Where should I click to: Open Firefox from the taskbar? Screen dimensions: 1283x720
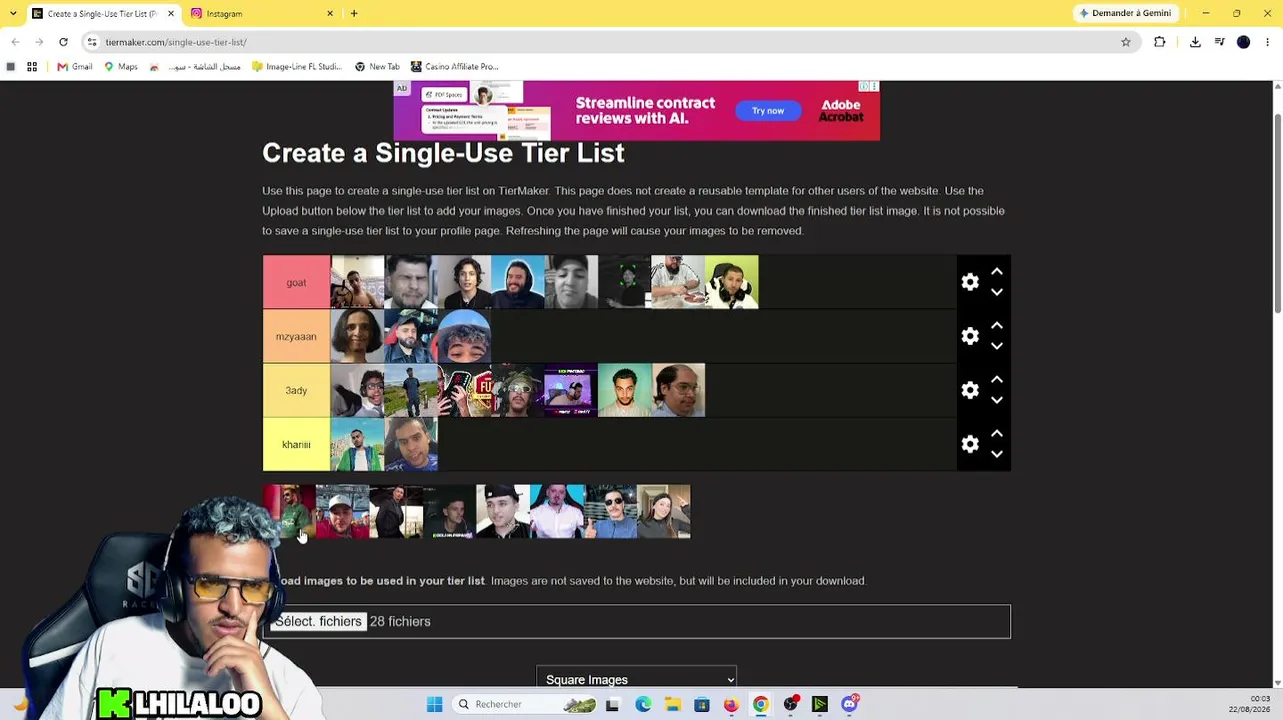pos(731,704)
